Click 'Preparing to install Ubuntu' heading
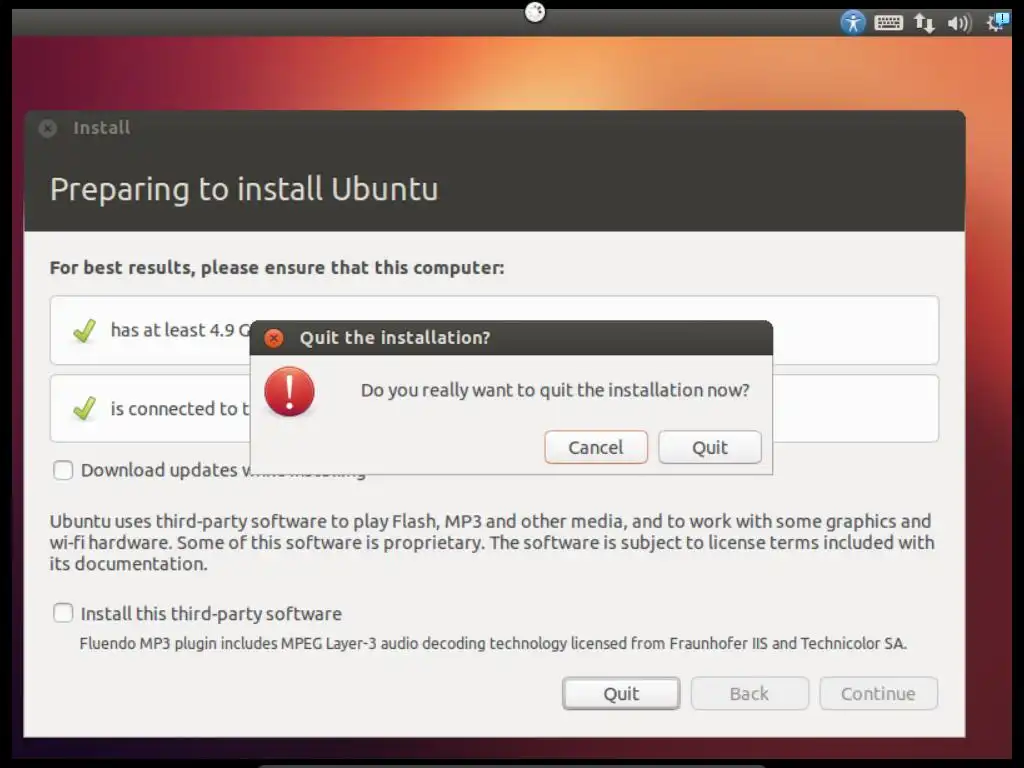The width and height of the screenshot is (1024, 768). coord(244,190)
